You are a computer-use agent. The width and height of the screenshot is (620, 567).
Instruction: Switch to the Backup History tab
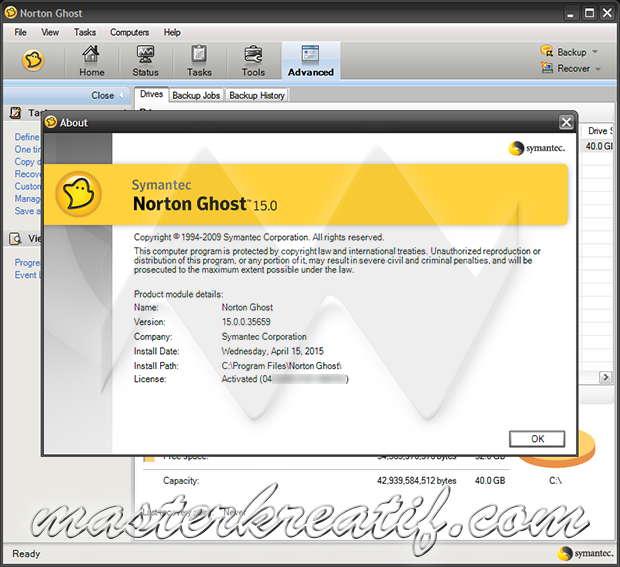[257, 95]
